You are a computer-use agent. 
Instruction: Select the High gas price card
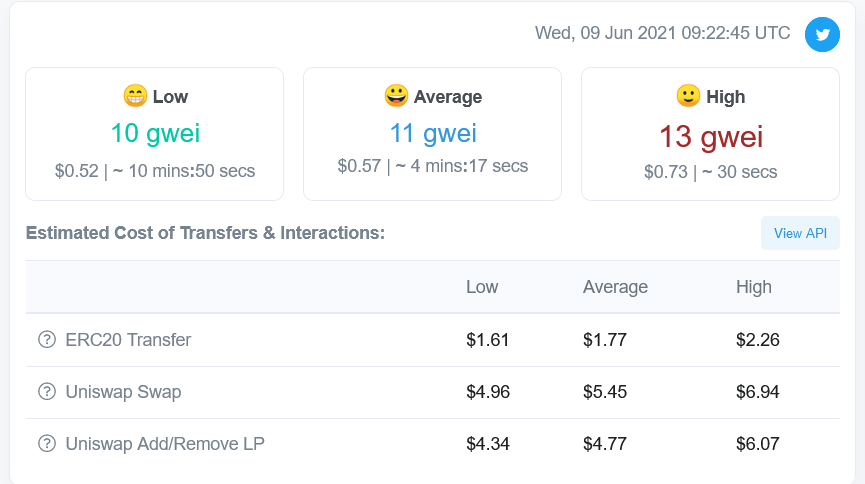pos(711,134)
